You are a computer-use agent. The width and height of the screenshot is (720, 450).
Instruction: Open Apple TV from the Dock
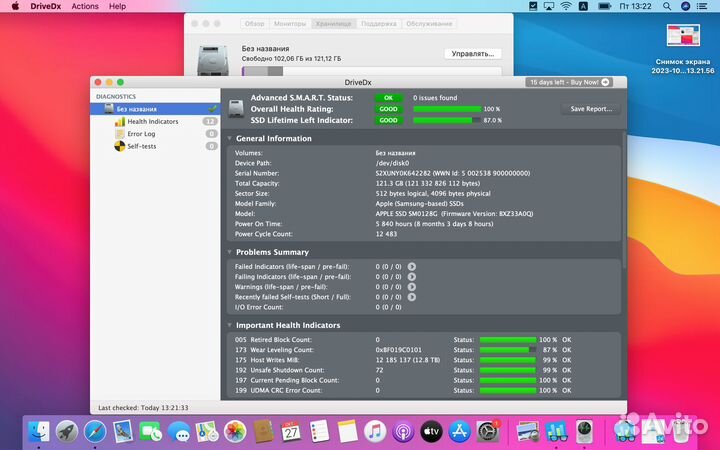[x=431, y=432]
